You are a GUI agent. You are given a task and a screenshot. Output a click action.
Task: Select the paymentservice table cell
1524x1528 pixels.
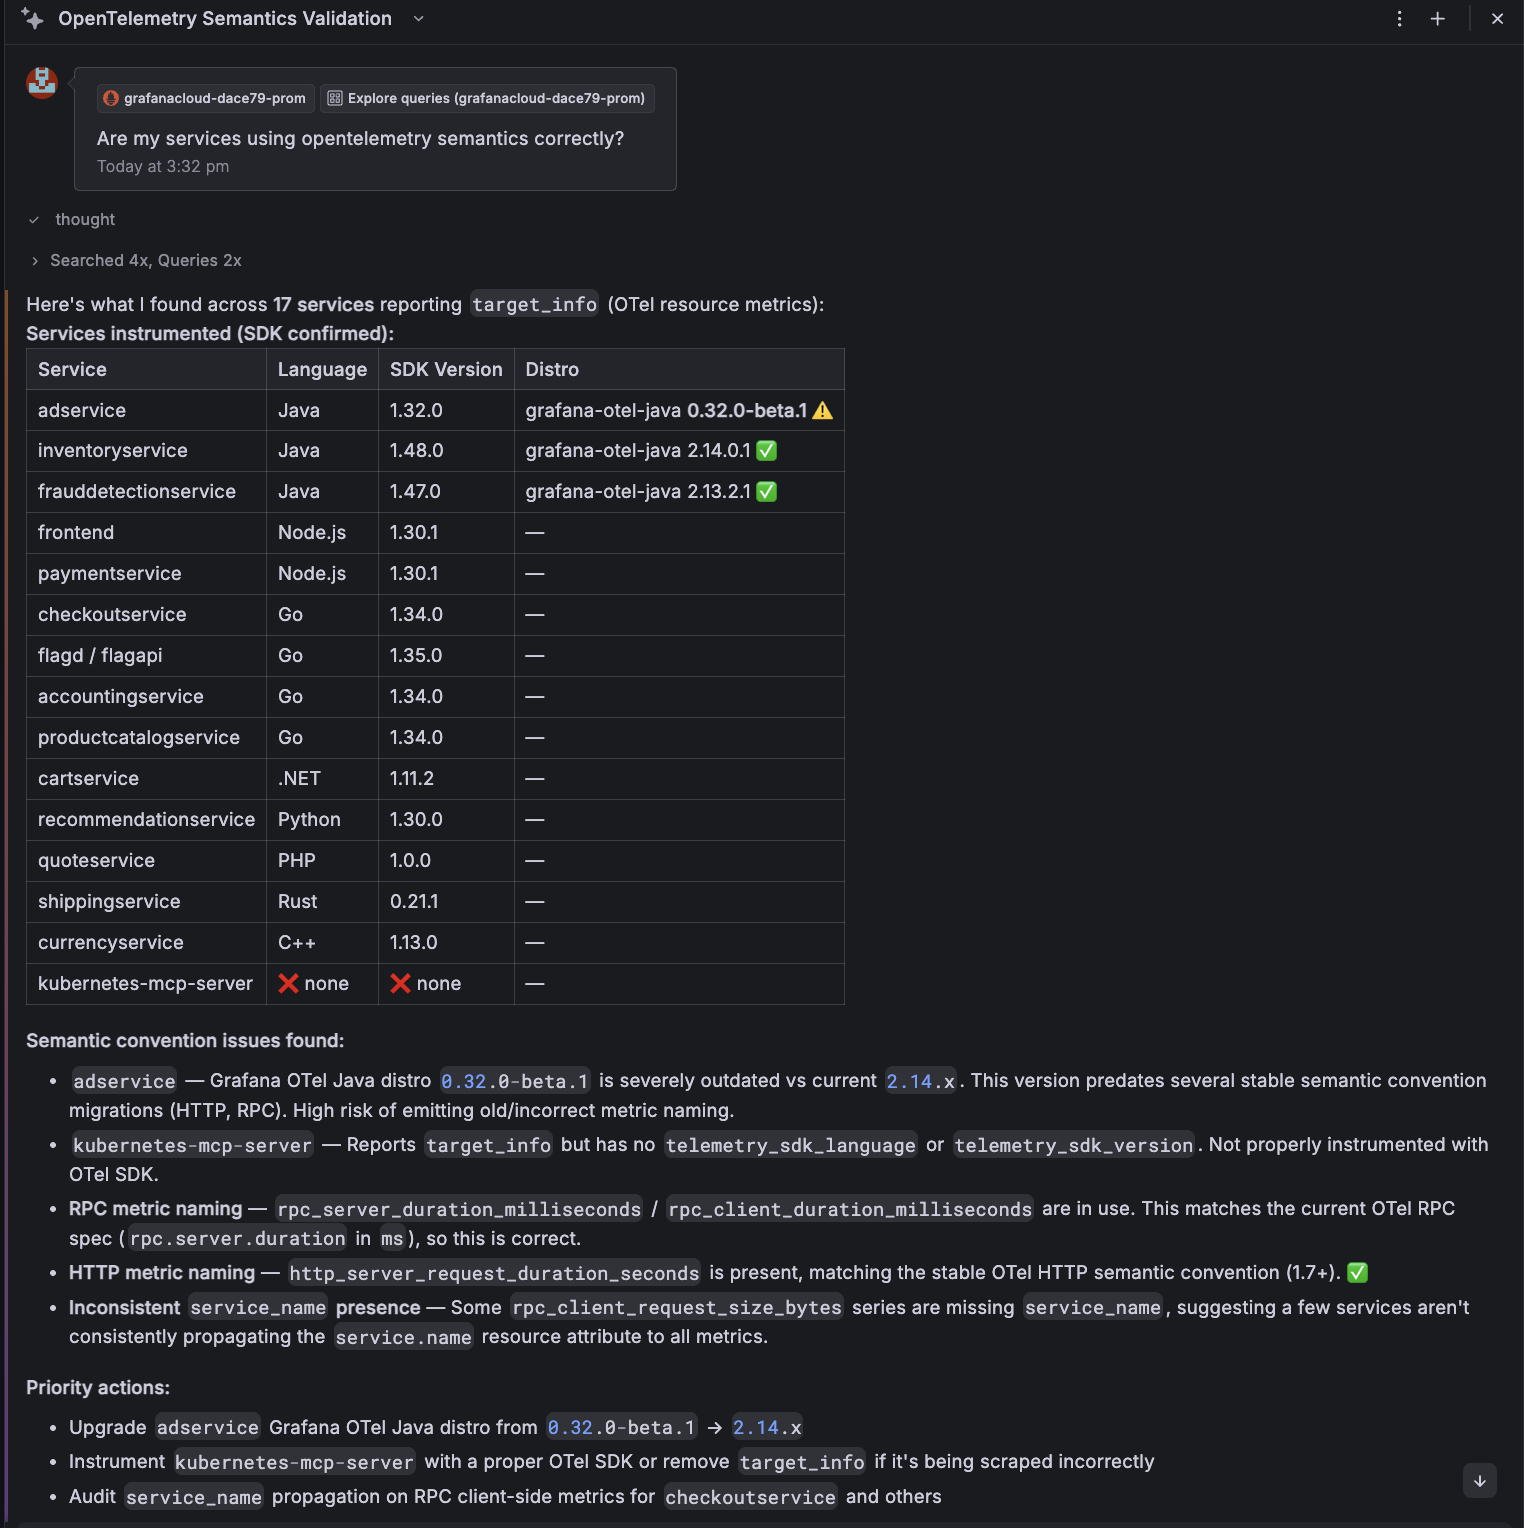click(x=146, y=574)
